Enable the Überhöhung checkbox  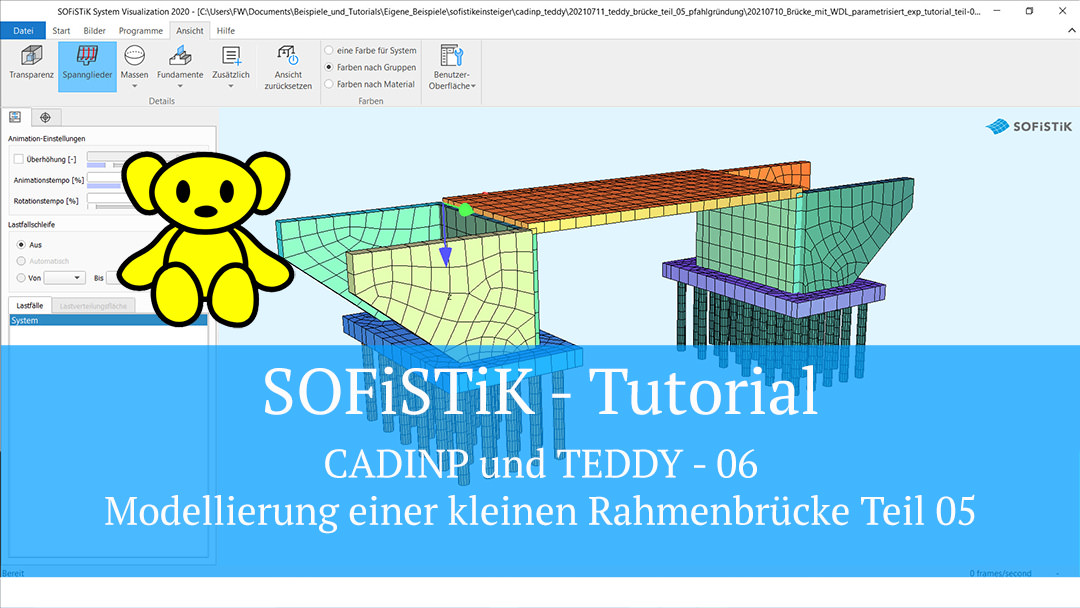(x=17, y=158)
